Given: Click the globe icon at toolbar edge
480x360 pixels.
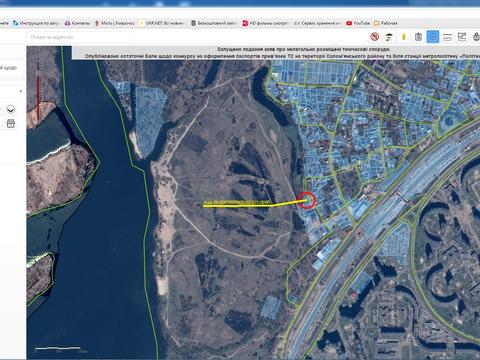Looking at the screenshot, I should [476, 37].
